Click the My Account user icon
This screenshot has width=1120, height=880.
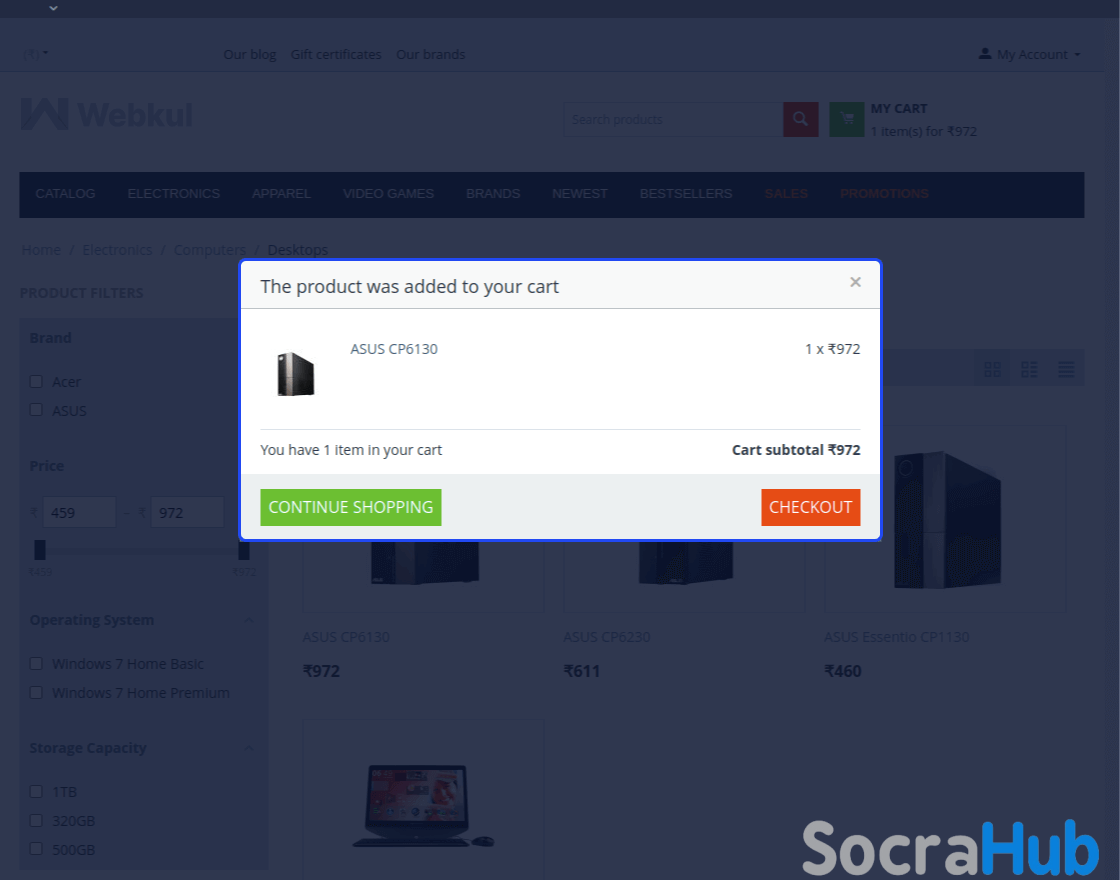pyautogui.click(x=985, y=54)
